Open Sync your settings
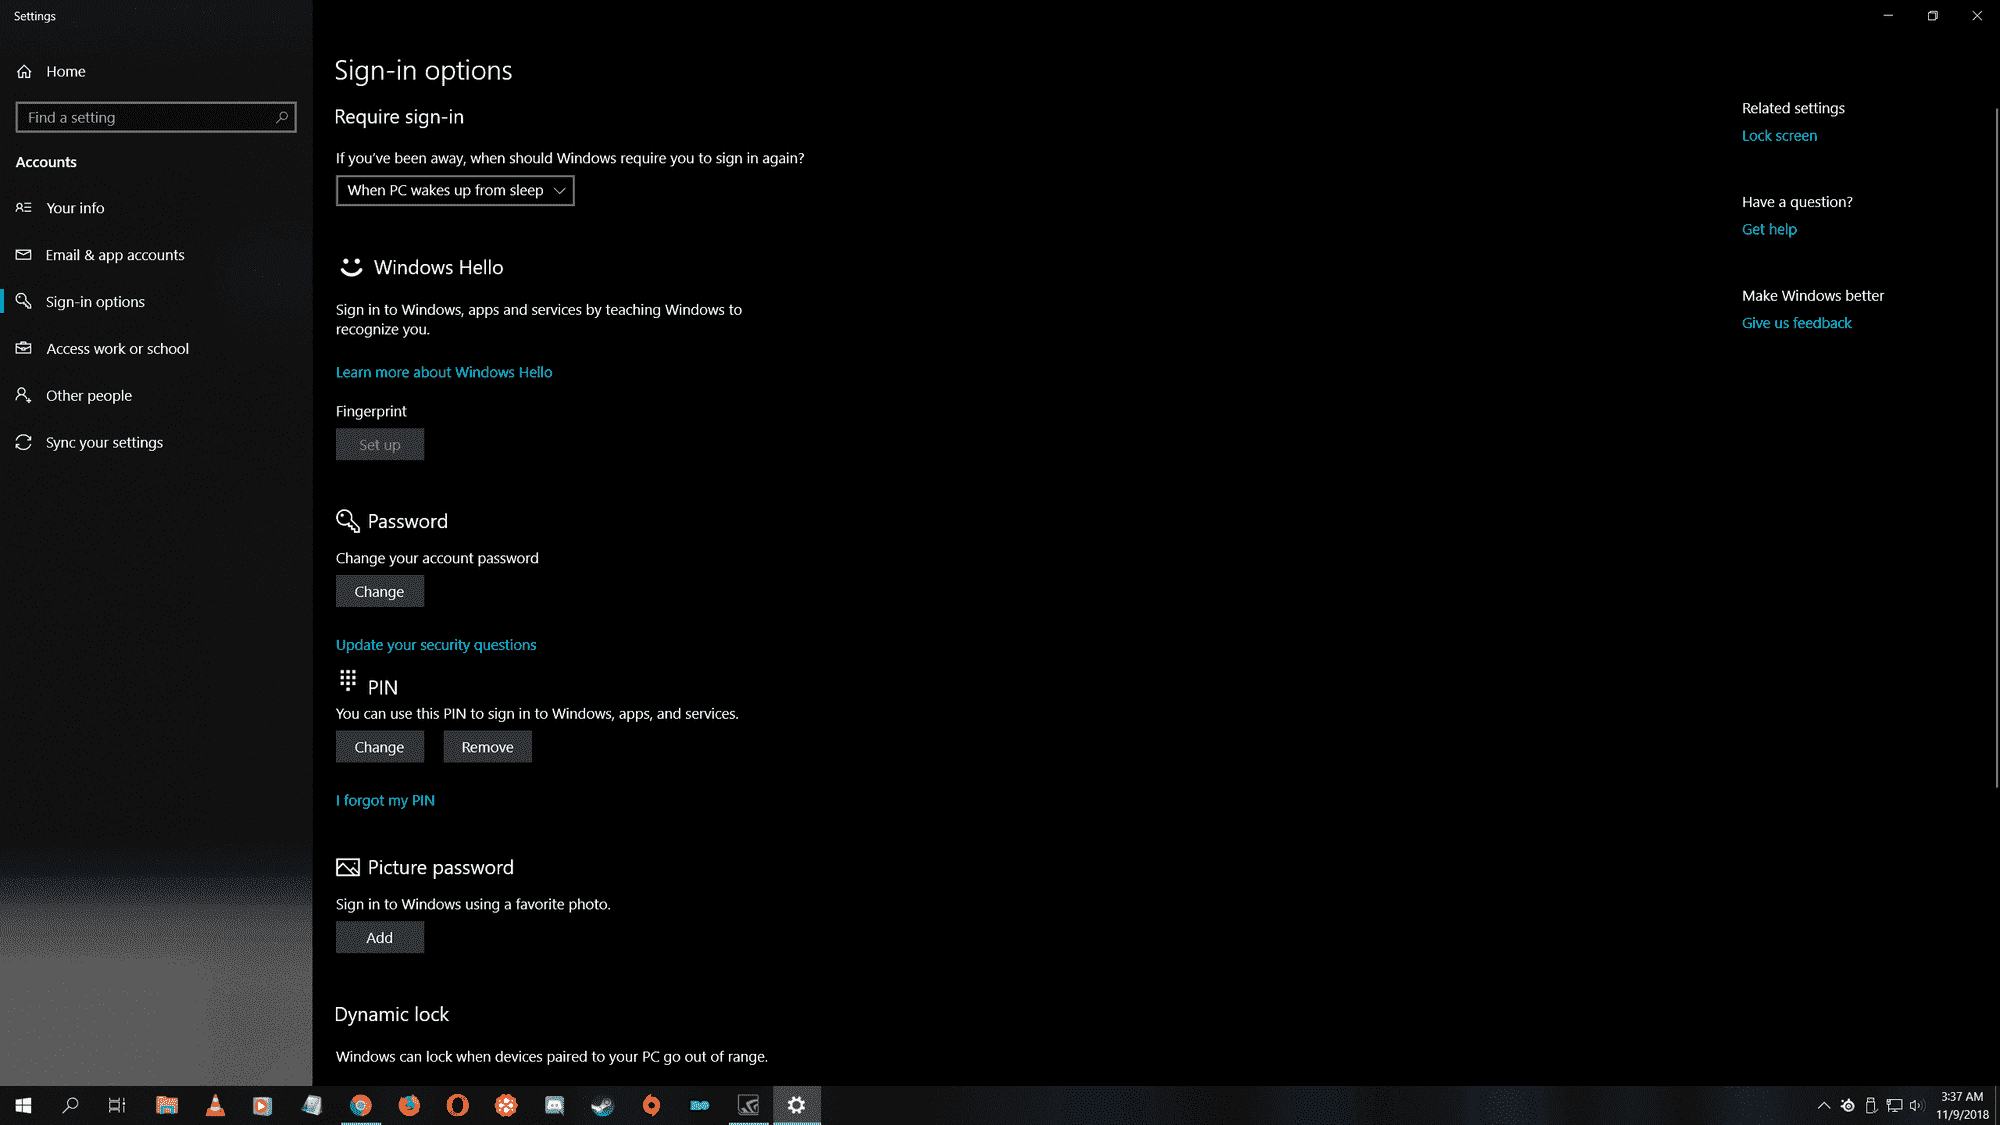 pyautogui.click(x=104, y=443)
